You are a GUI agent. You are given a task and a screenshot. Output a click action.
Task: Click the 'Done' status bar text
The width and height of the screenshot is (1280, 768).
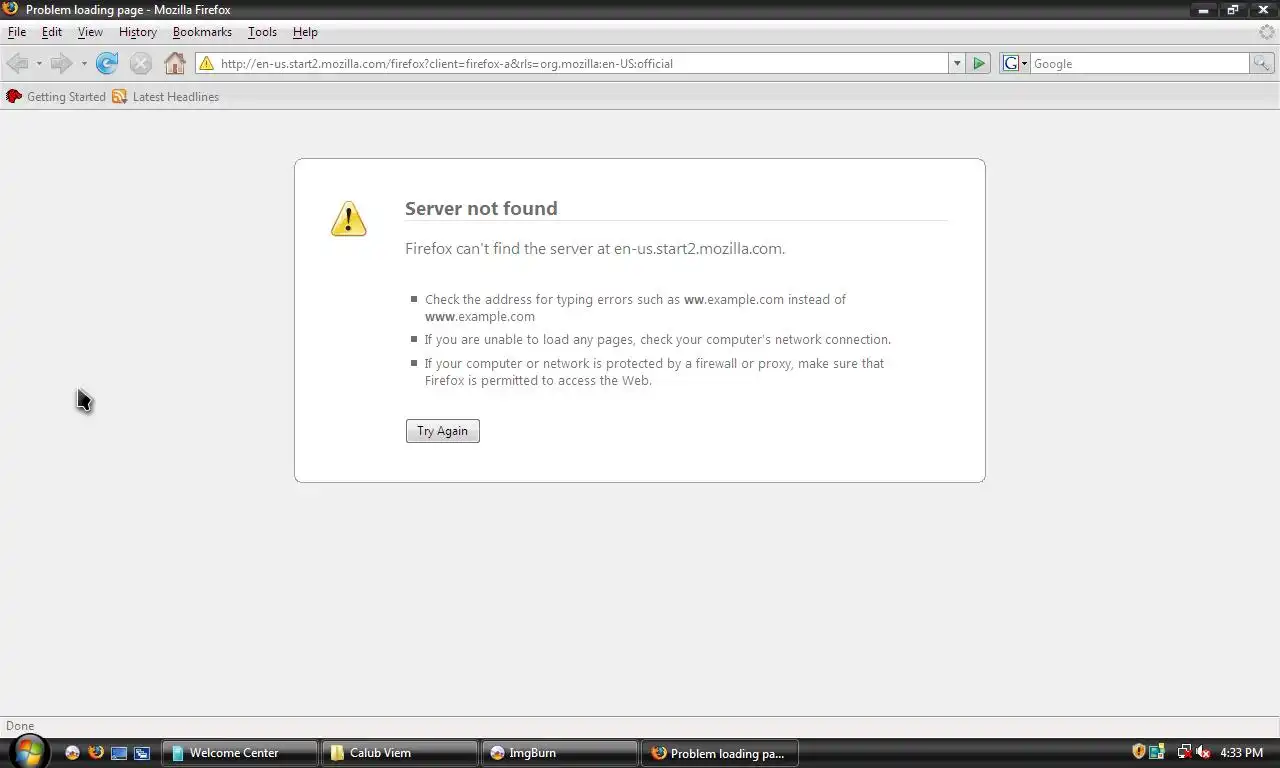tap(20, 726)
